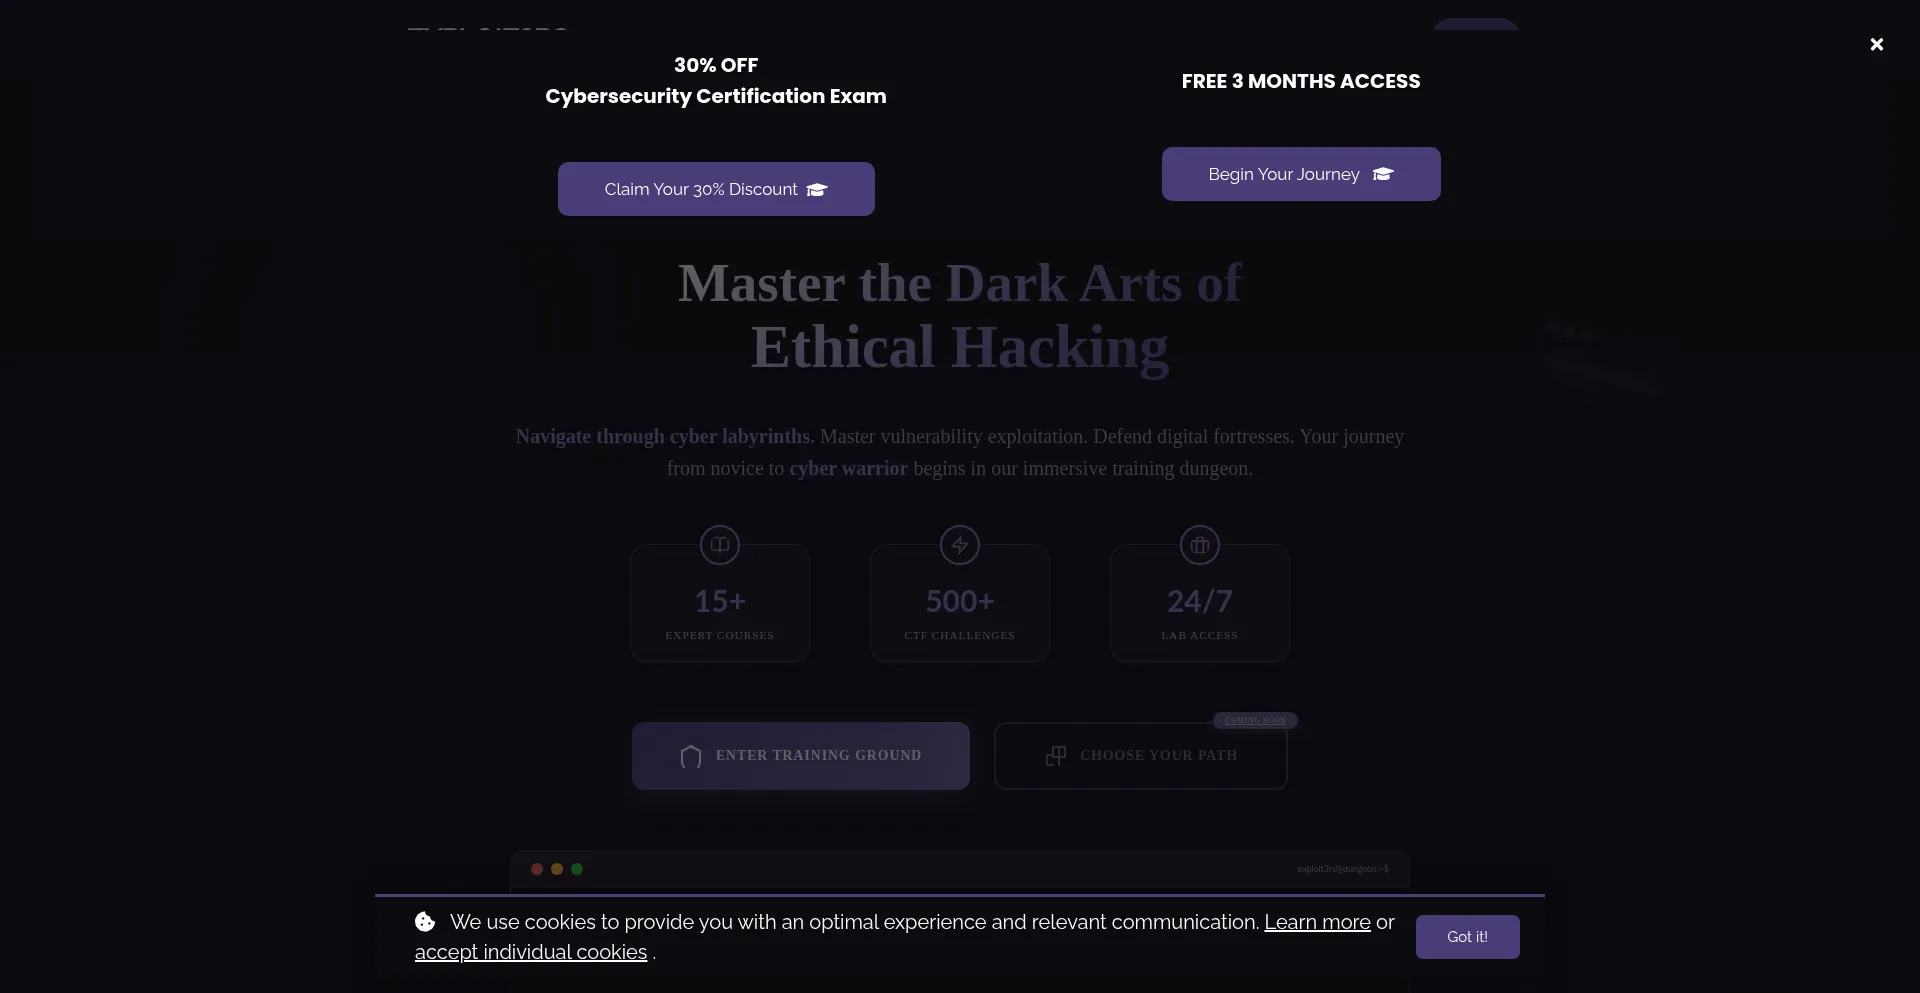The height and width of the screenshot is (993, 1920).
Task: Click the Coming Soon badge
Action: [1255, 720]
